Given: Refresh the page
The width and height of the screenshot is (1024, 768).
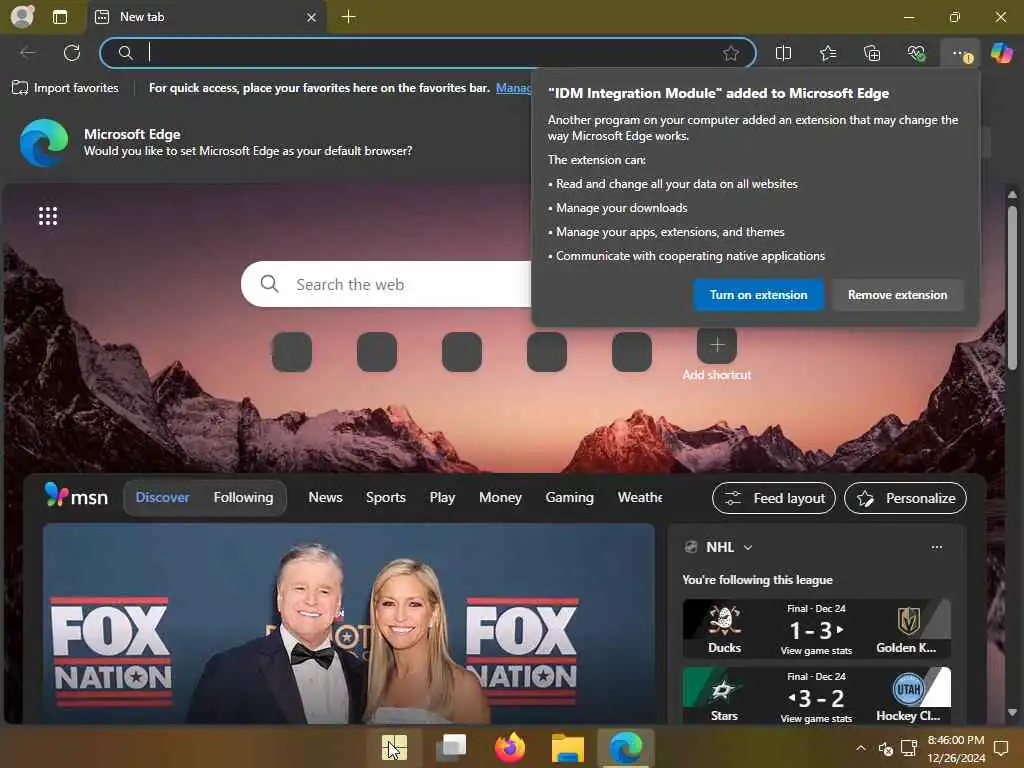Looking at the screenshot, I should (72, 52).
